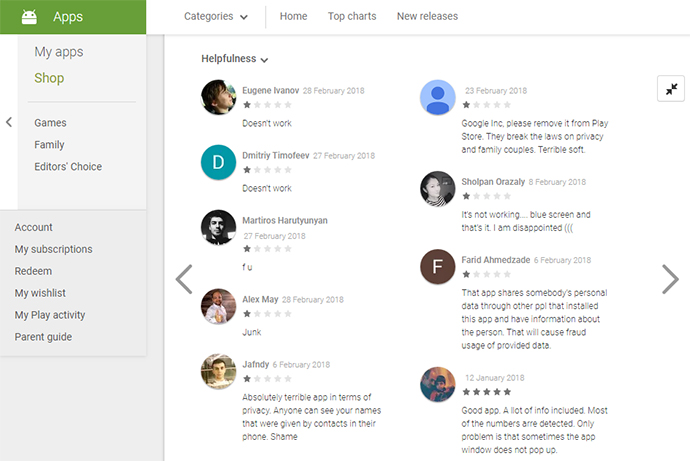Image resolution: width=690 pixels, height=461 pixels.
Task: Collapse reviews with the minimize arrows icon
Action: tap(670, 88)
